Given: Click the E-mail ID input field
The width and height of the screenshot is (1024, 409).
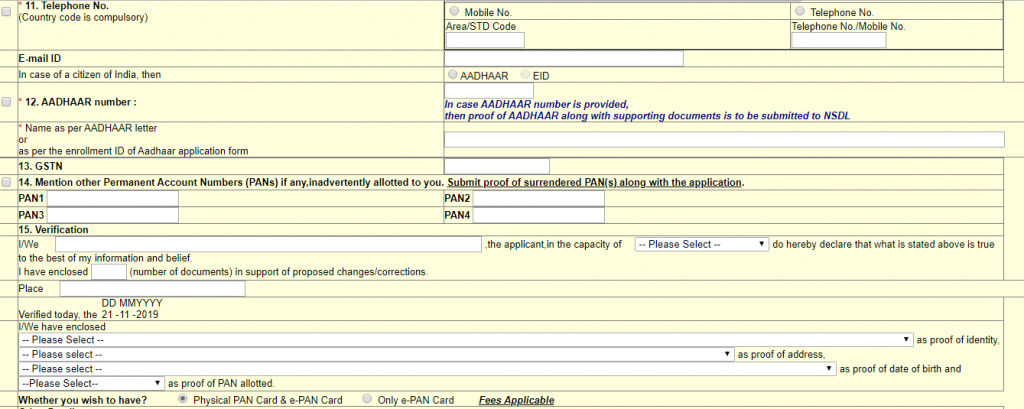Looking at the screenshot, I should [x=564, y=59].
